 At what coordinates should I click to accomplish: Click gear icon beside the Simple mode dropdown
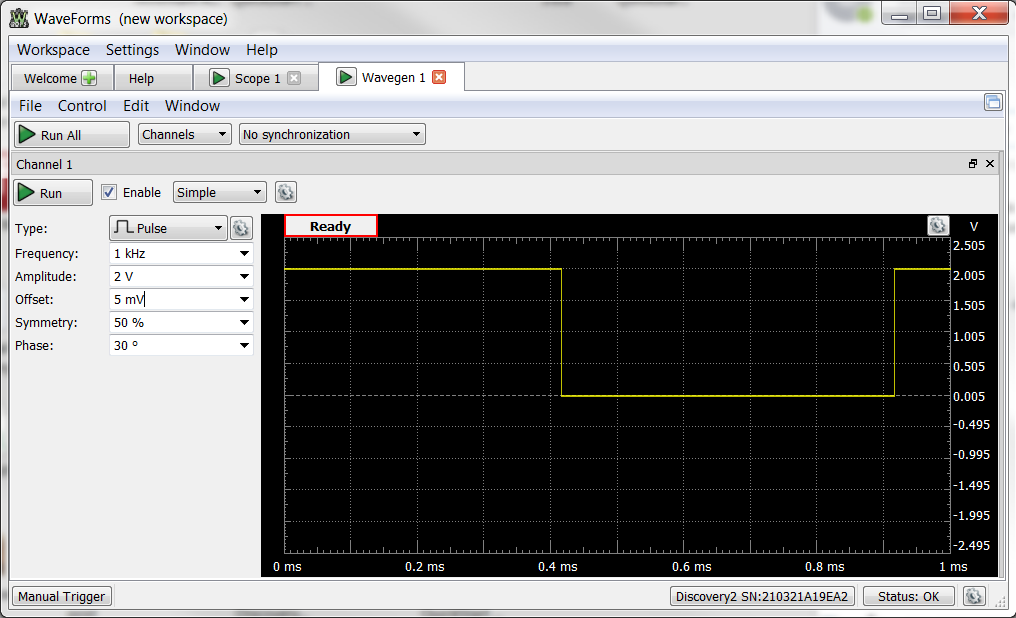point(285,192)
